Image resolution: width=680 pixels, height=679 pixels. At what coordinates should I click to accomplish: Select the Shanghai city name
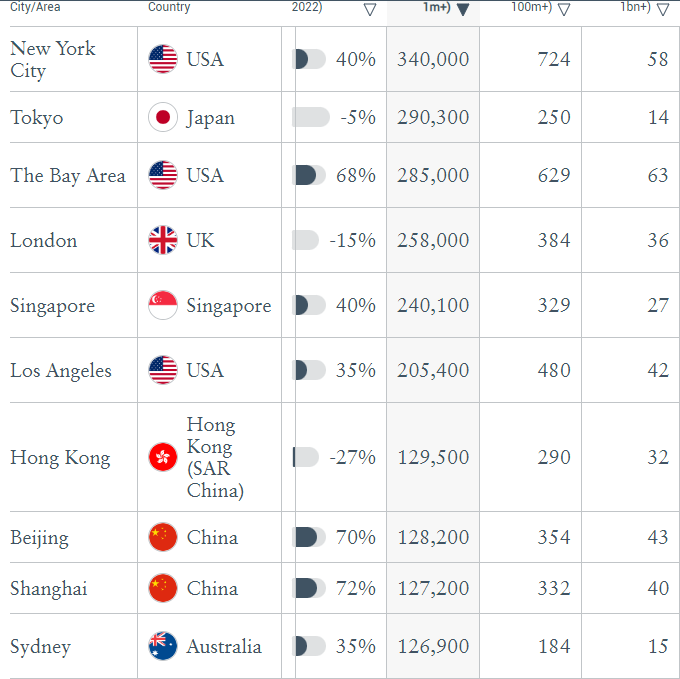[x=49, y=588]
